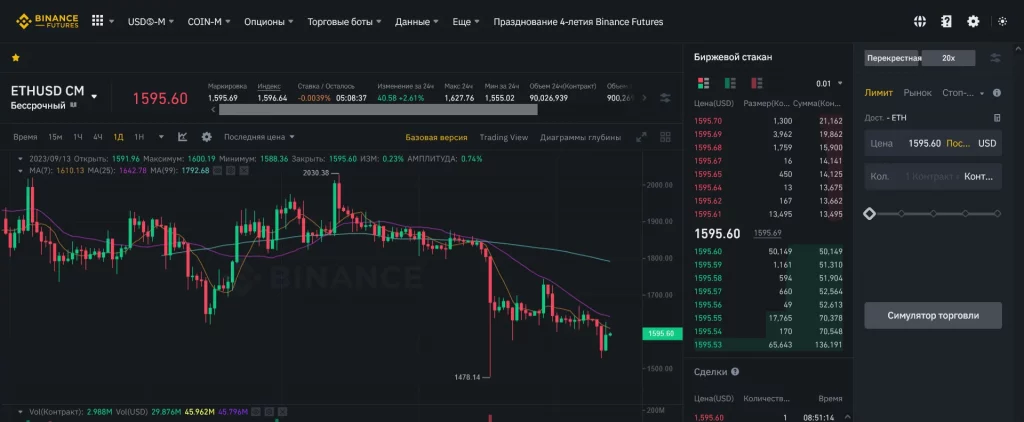Open the USDⓈ-M menu

151,22
